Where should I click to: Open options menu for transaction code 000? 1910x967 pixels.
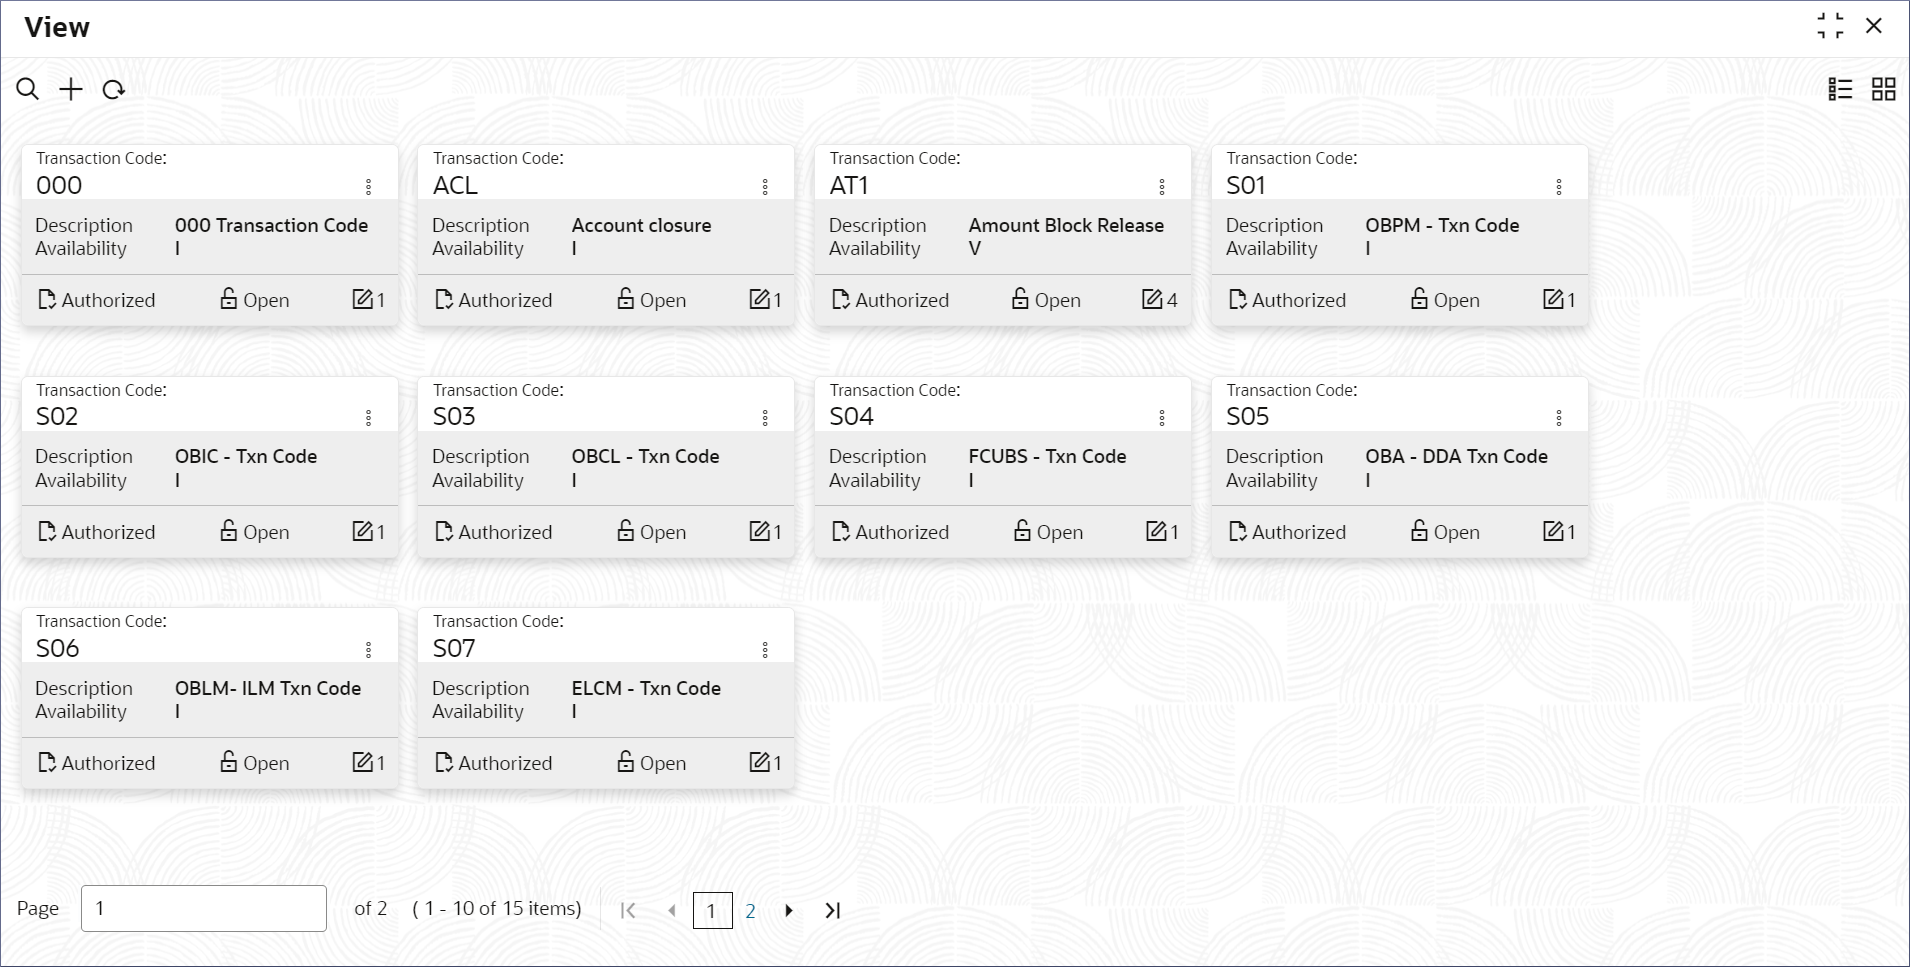pyautogui.click(x=368, y=187)
